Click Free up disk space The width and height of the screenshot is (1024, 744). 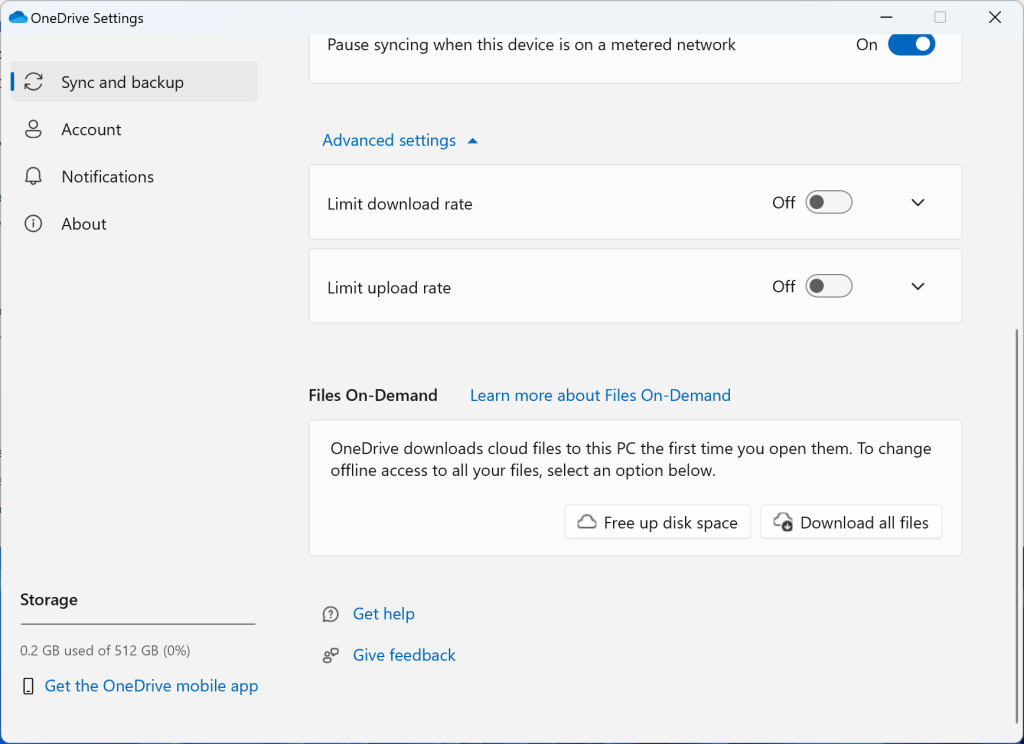657,521
